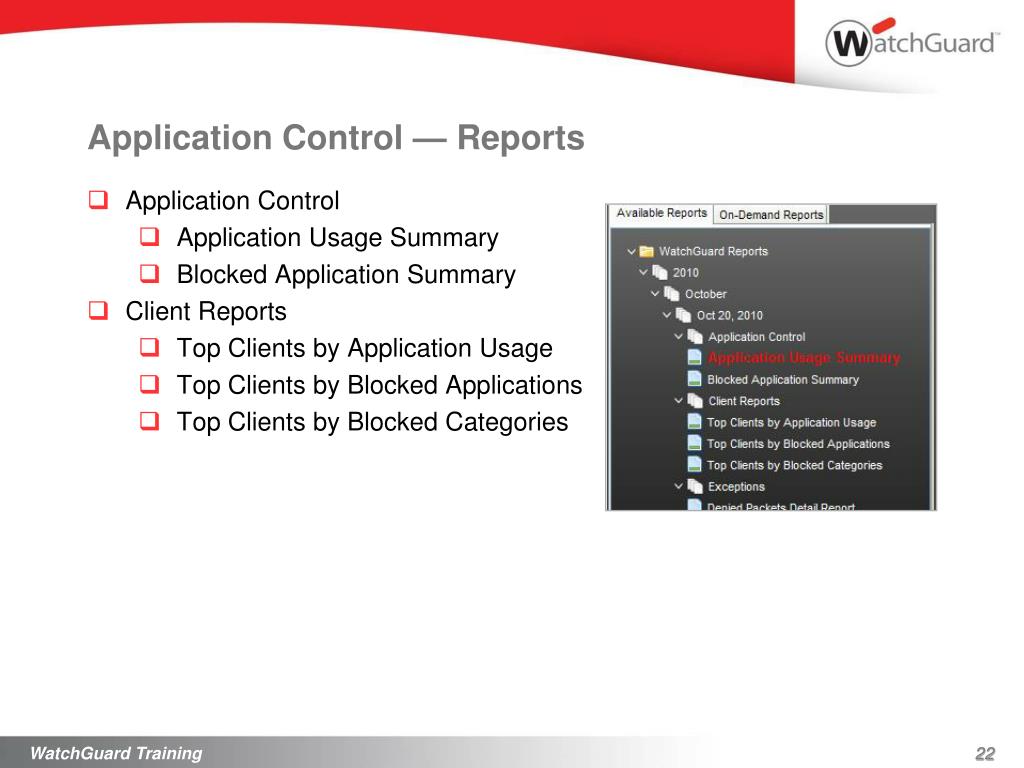Click the slide number 22
Viewport: 1024px width, 768px height.
click(985, 754)
